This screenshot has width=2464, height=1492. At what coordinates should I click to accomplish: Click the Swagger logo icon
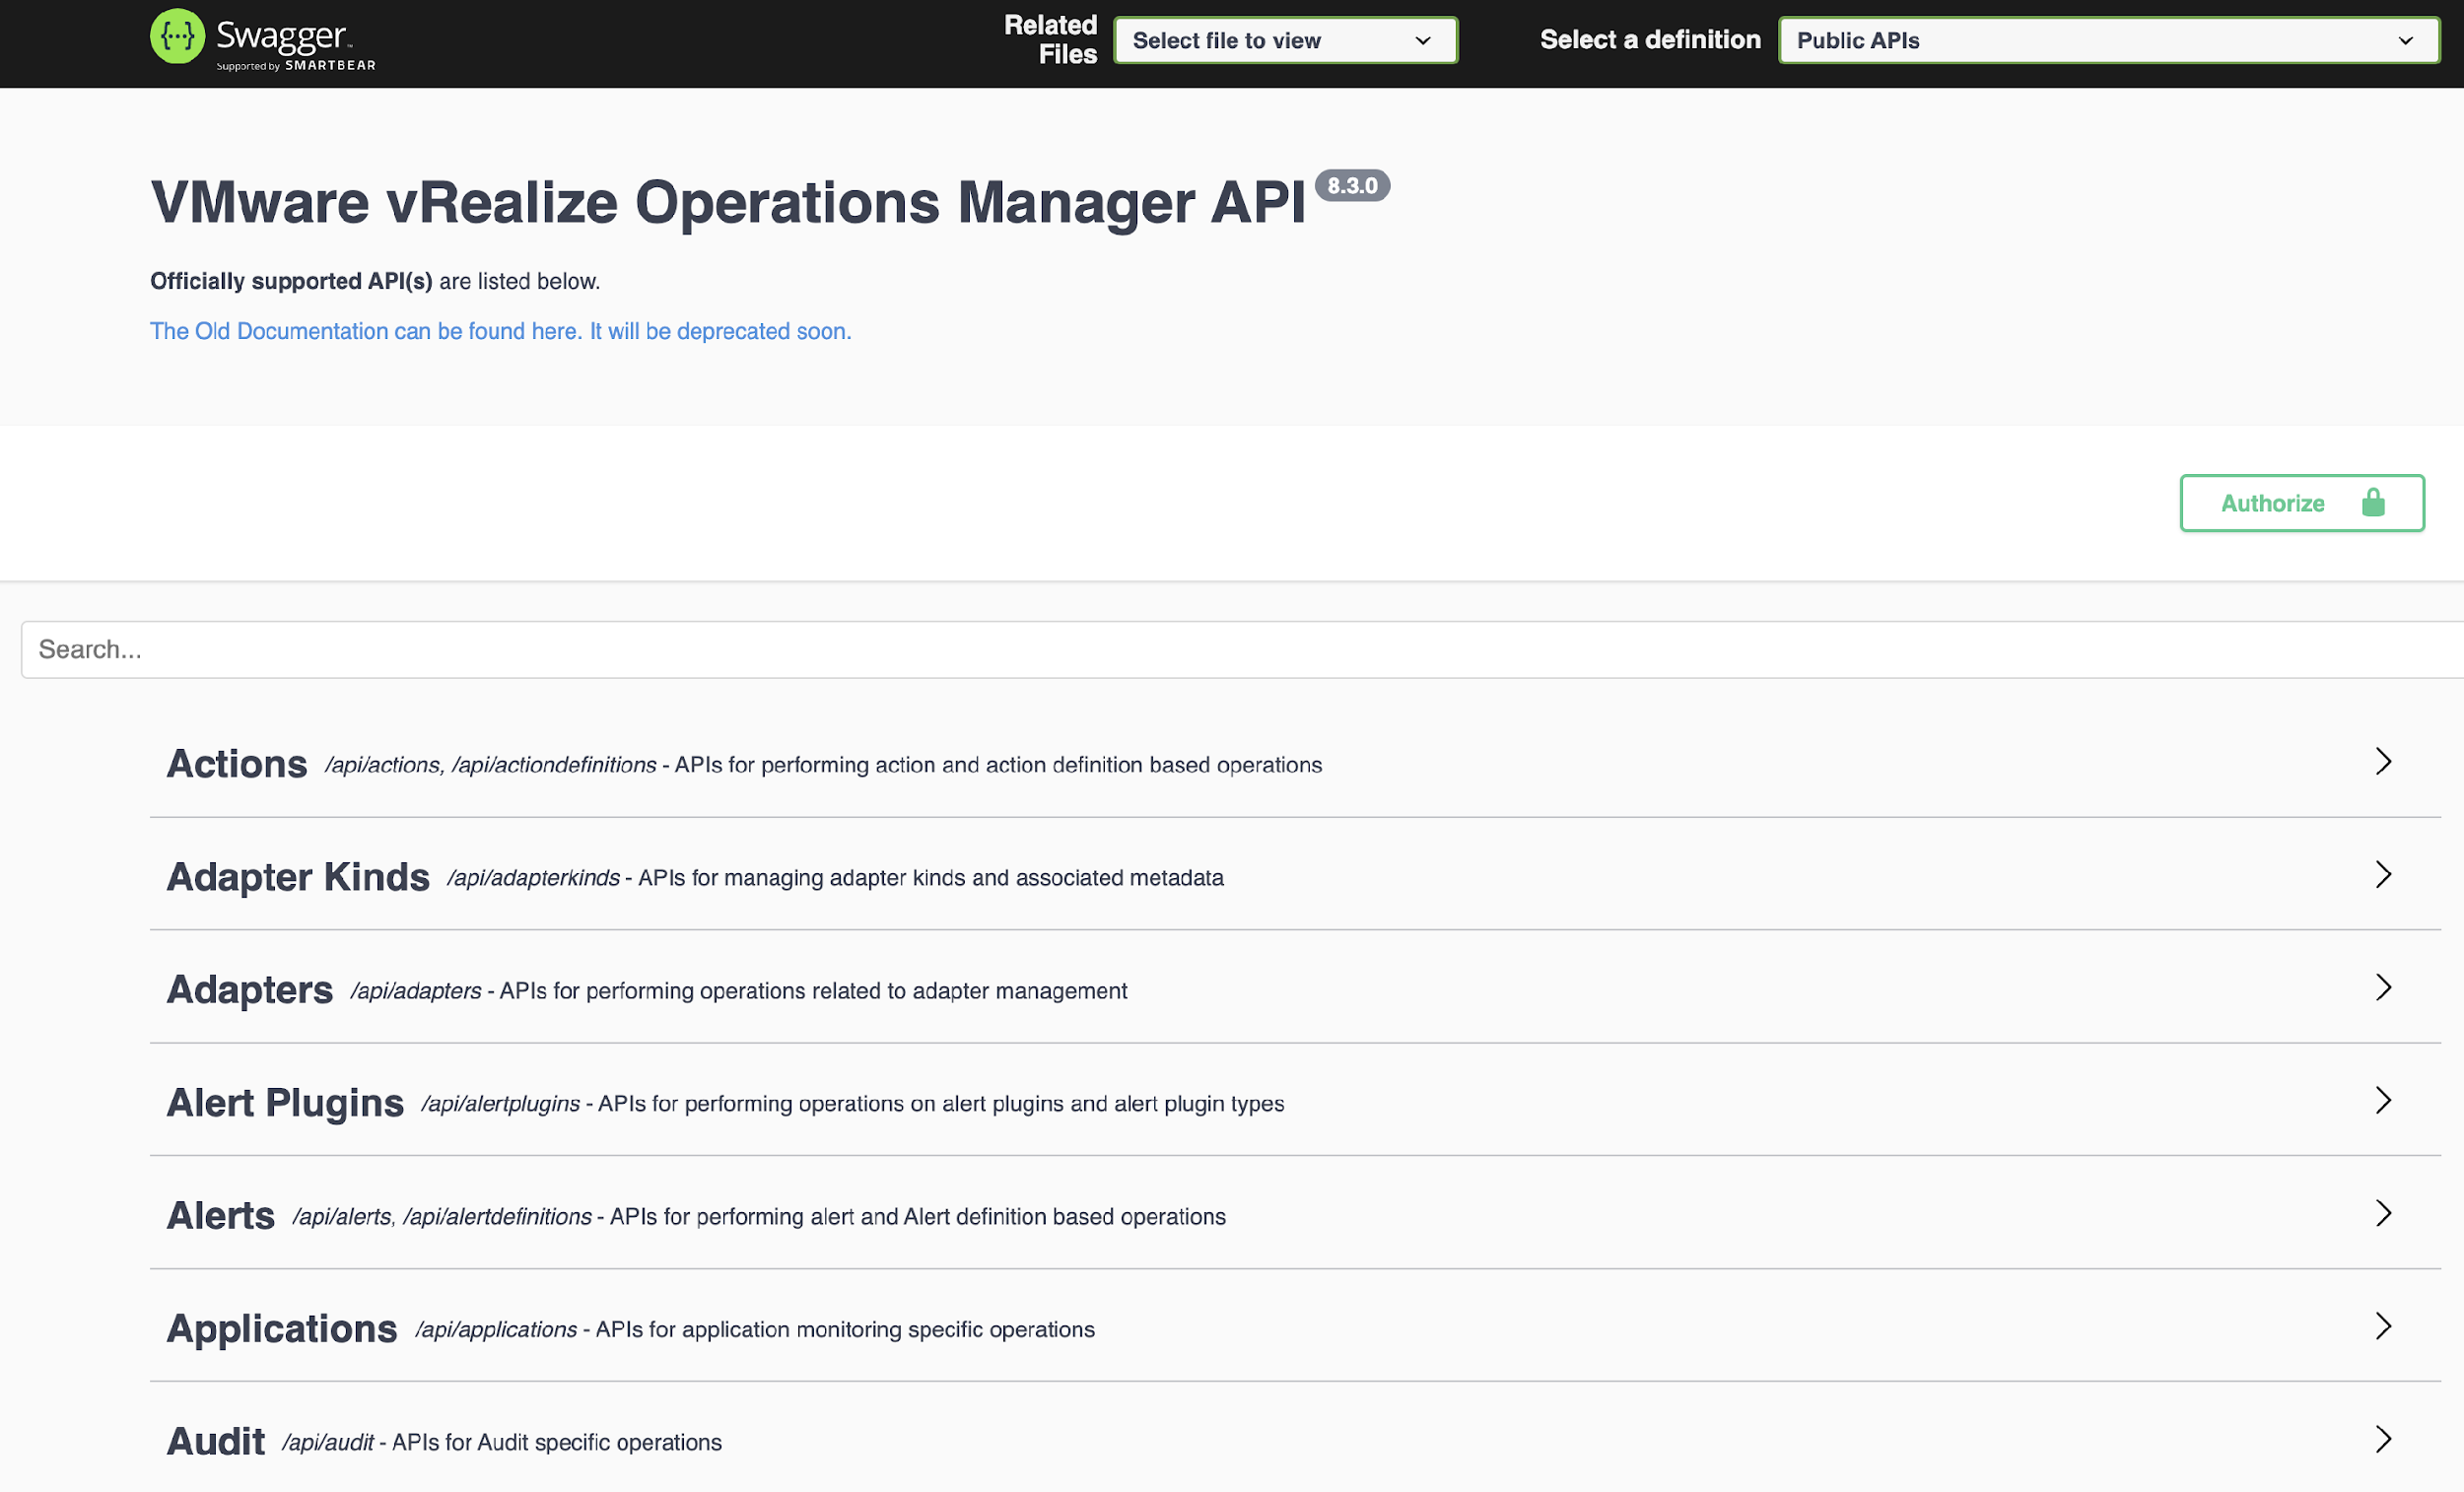point(177,36)
